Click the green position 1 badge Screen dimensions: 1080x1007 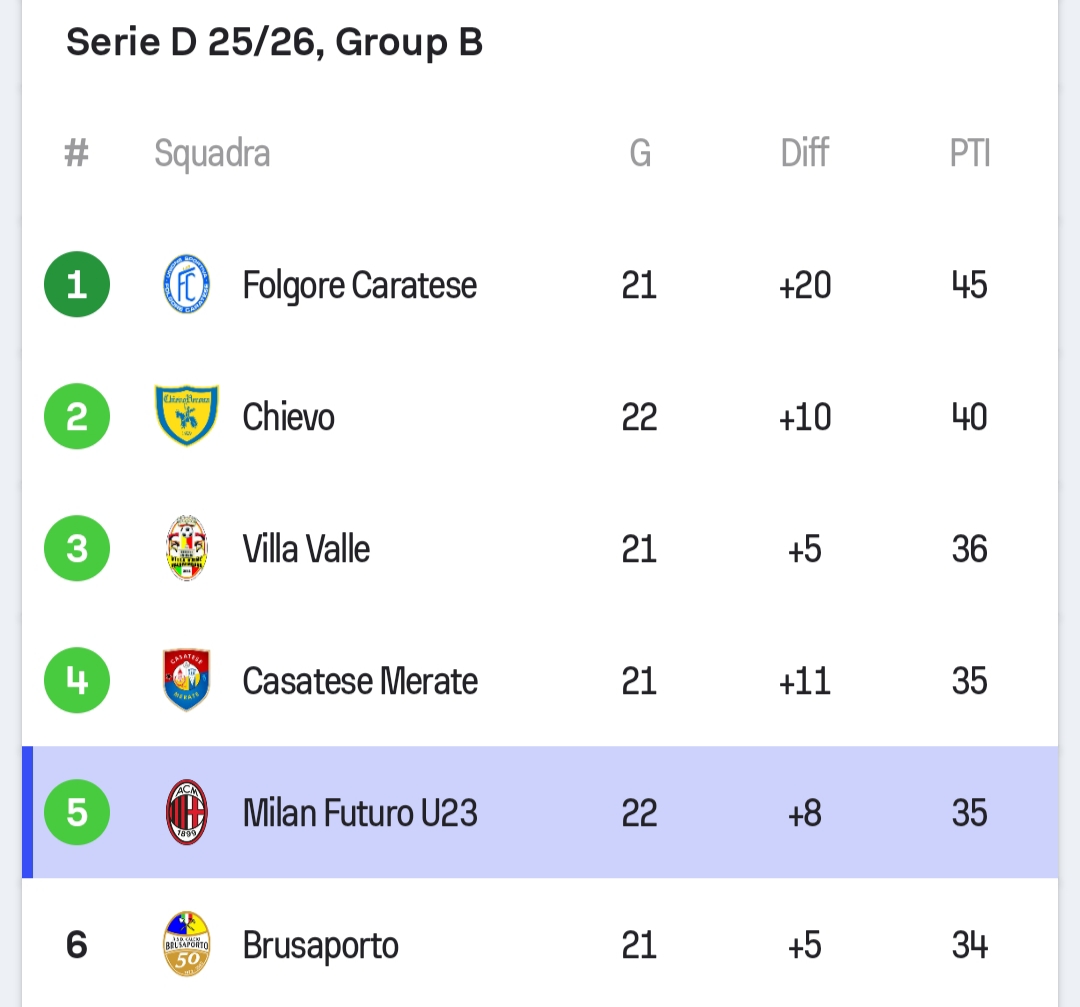coord(77,284)
